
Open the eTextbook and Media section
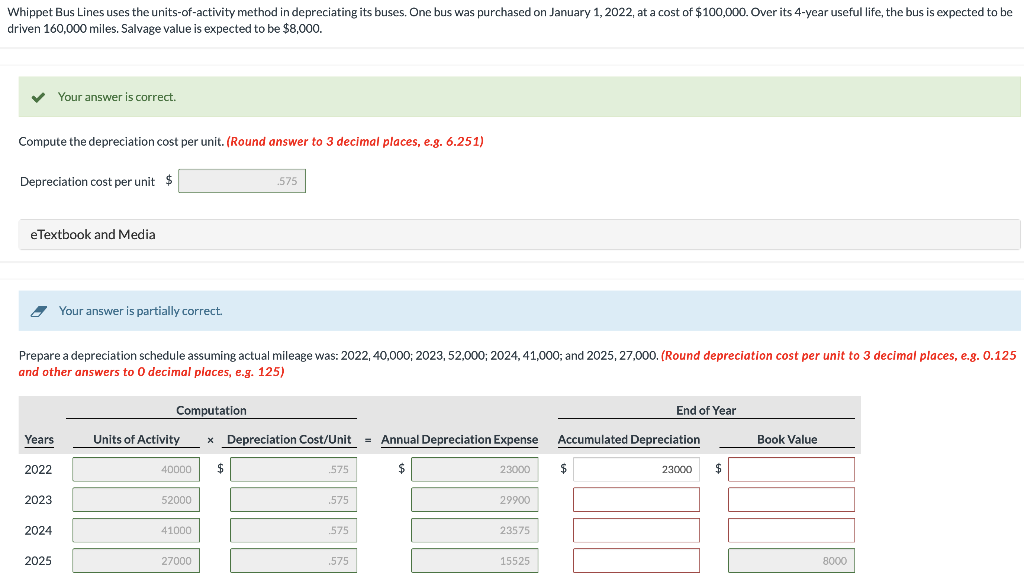coord(519,234)
